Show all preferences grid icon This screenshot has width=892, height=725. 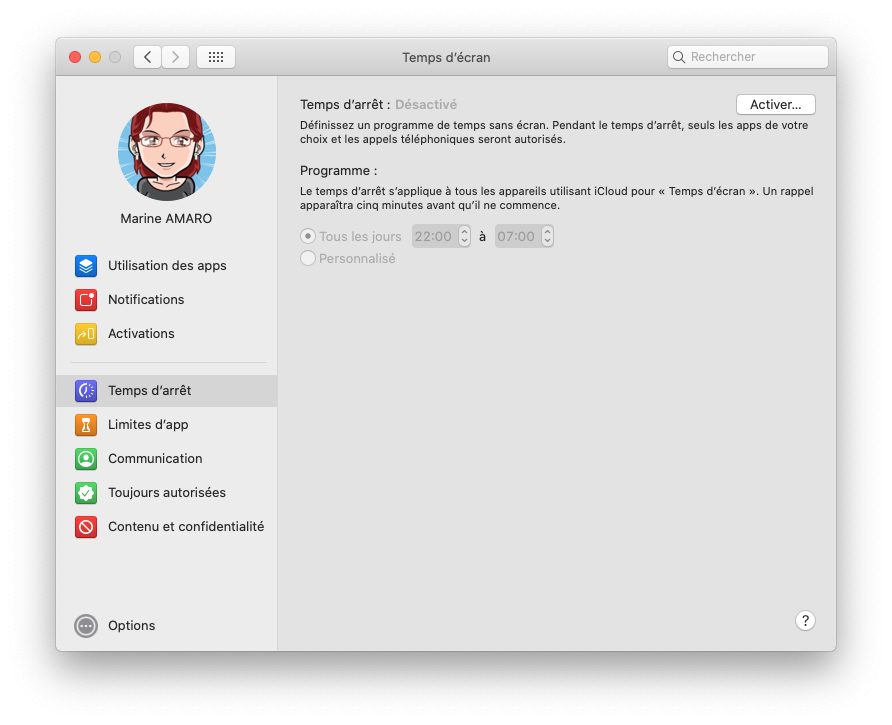[216, 57]
